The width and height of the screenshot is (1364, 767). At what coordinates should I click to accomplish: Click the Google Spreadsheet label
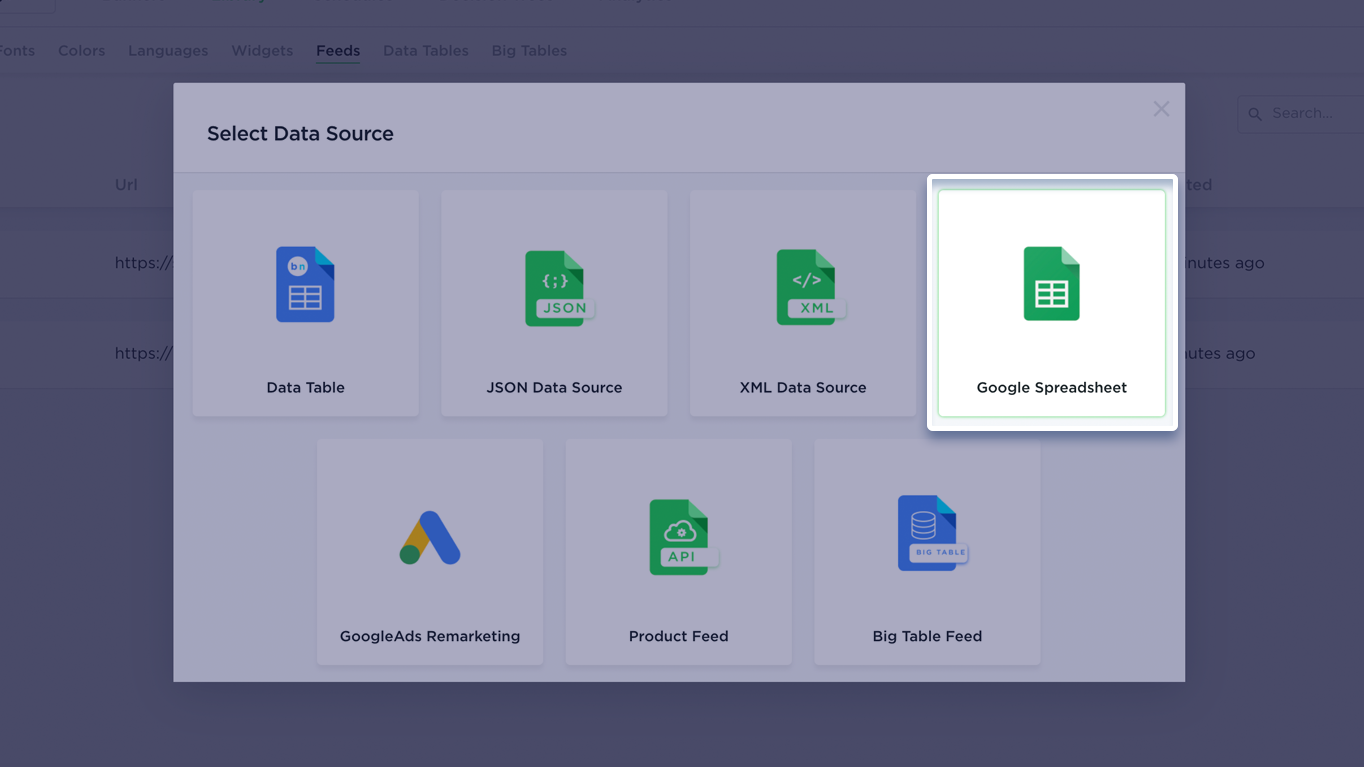[1051, 388]
